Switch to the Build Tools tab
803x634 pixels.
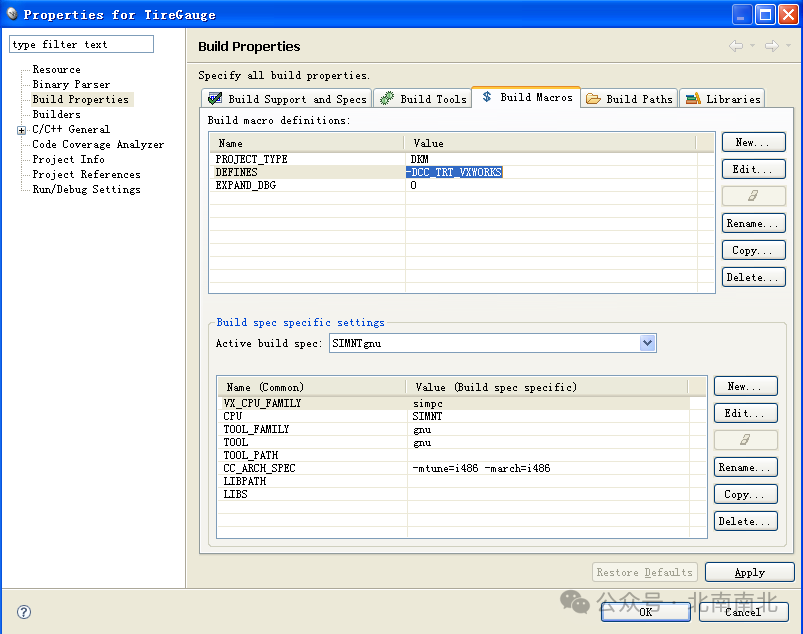423,98
